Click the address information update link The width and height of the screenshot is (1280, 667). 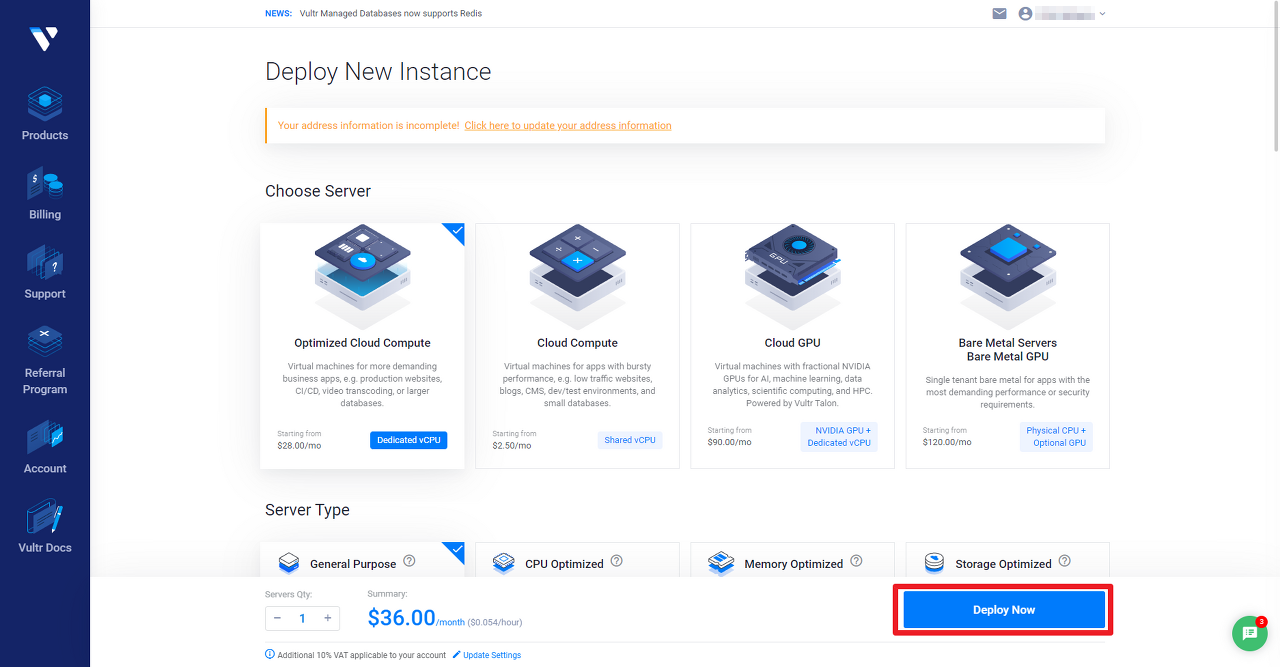(568, 125)
